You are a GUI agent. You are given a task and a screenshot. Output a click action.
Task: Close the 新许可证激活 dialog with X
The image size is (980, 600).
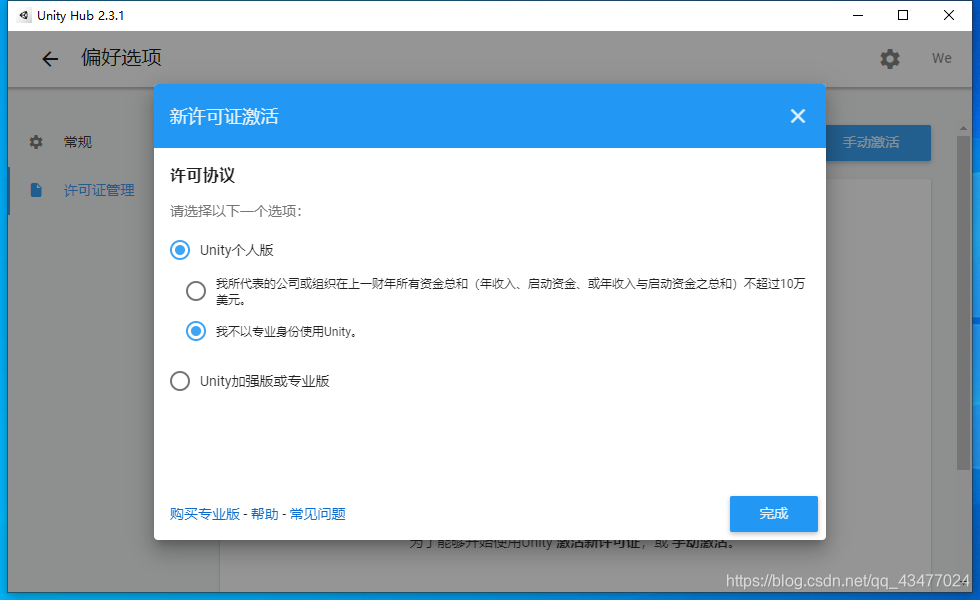coord(798,116)
